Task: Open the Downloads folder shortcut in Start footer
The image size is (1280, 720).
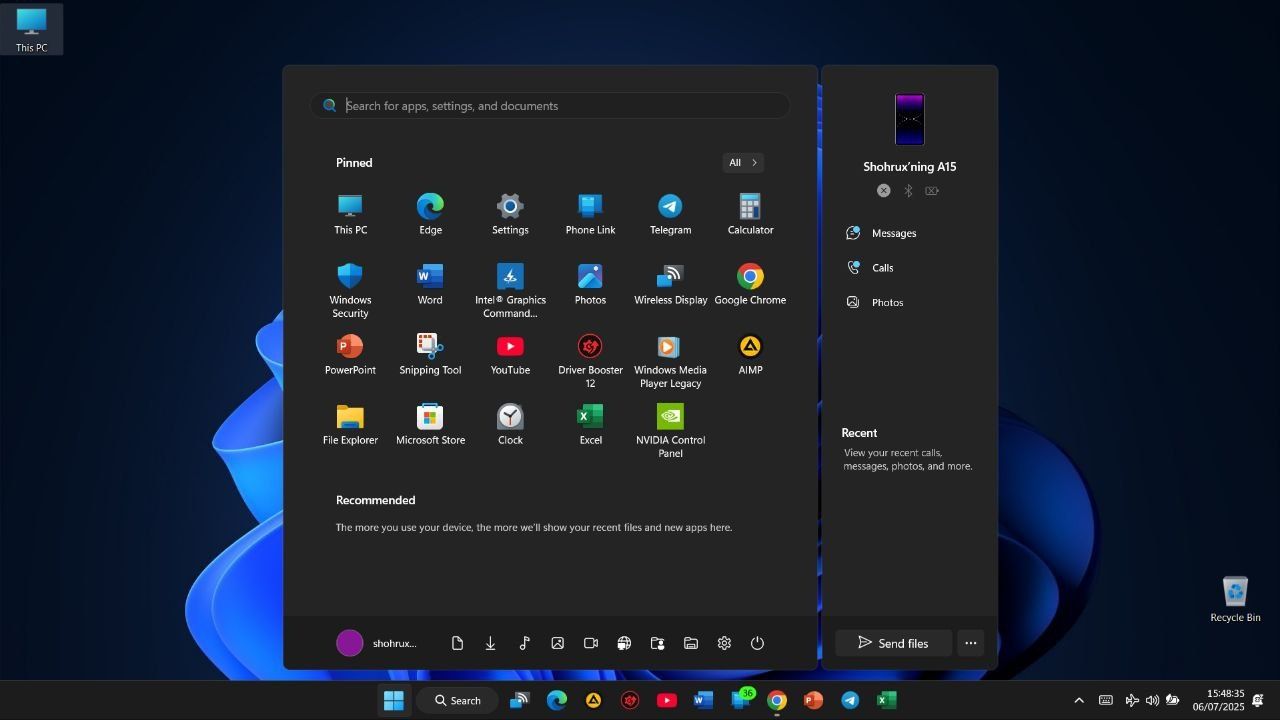Action: click(x=490, y=643)
